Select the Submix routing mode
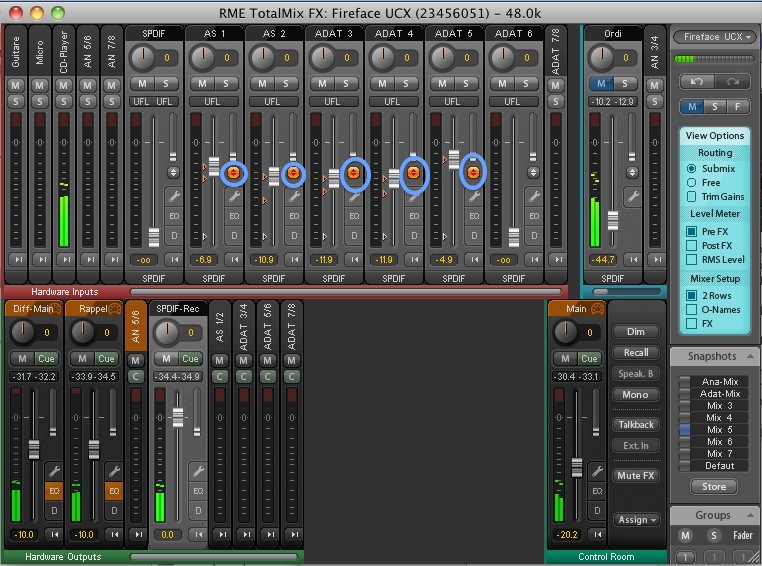The width and height of the screenshot is (762, 566). coord(691,169)
